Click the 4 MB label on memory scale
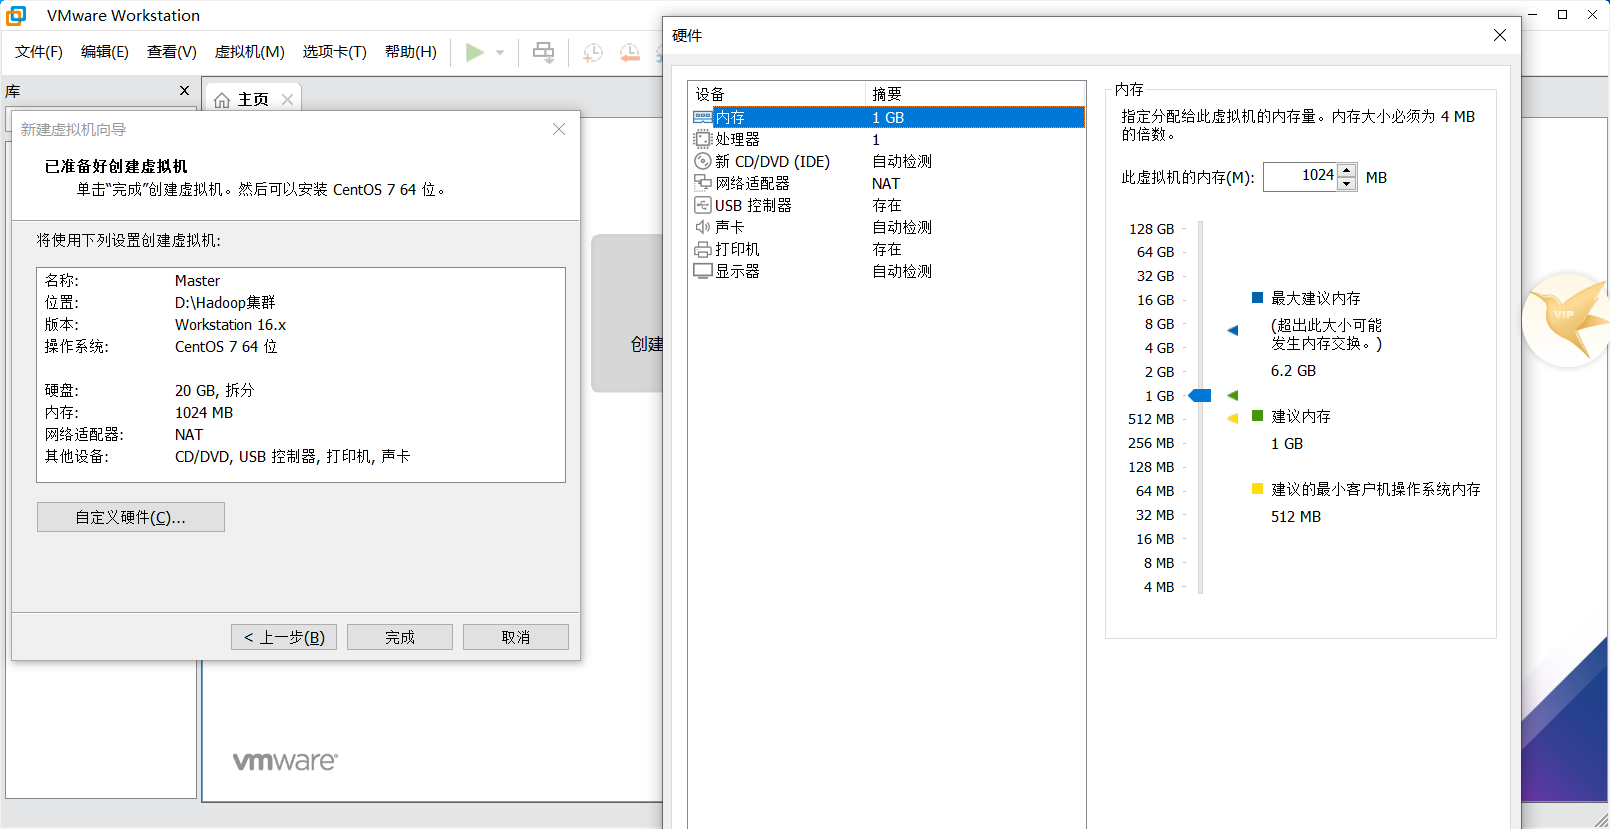 tap(1158, 587)
